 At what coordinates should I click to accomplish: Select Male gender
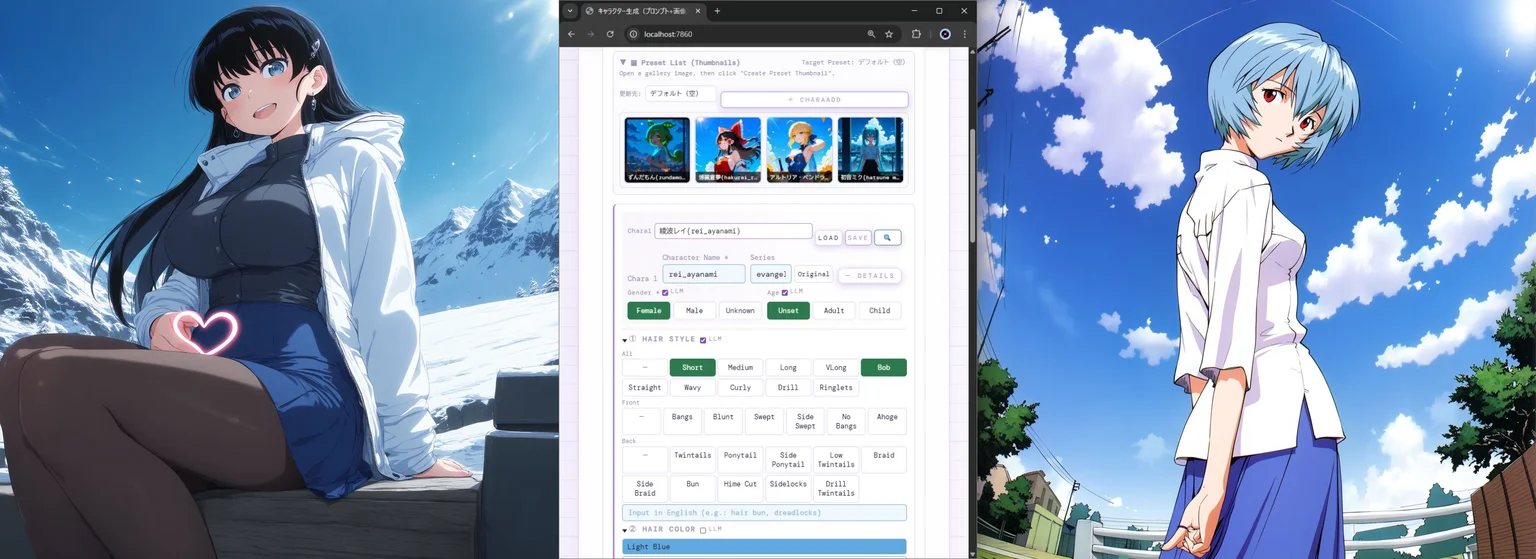[x=695, y=311]
